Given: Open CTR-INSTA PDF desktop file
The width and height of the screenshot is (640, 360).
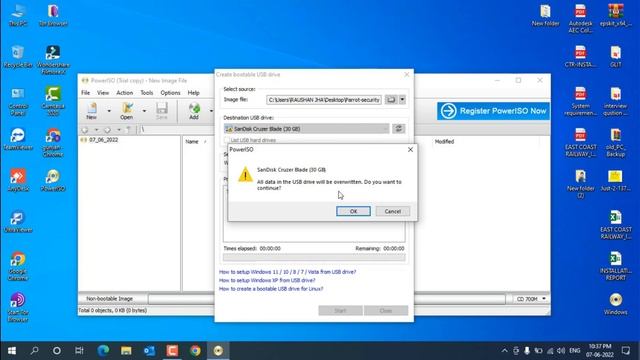Looking at the screenshot, I should [580, 56].
